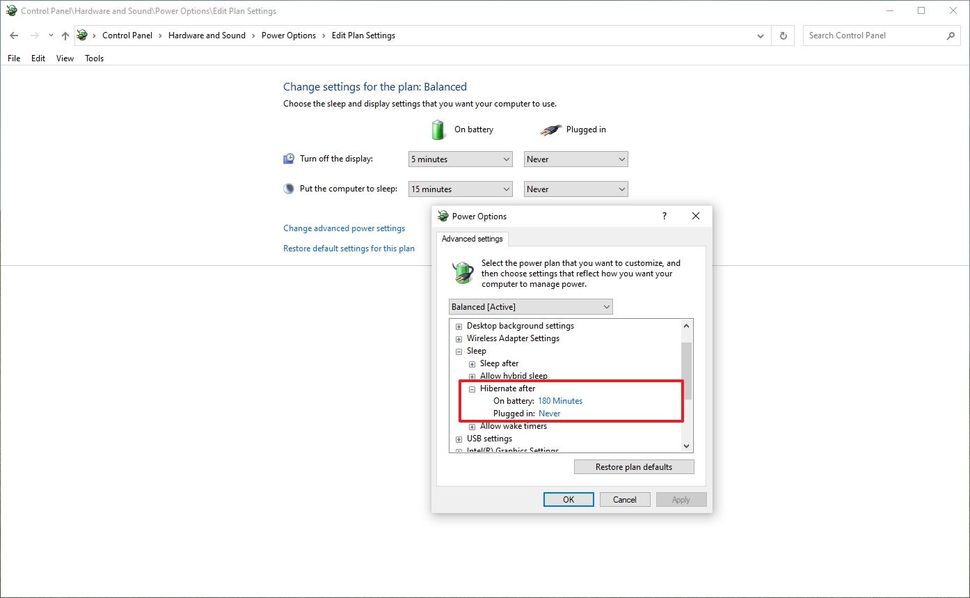Image resolution: width=970 pixels, height=598 pixels.
Task: Change the 180 Minutes hibernate value
Action: pyautogui.click(x=560, y=400)
